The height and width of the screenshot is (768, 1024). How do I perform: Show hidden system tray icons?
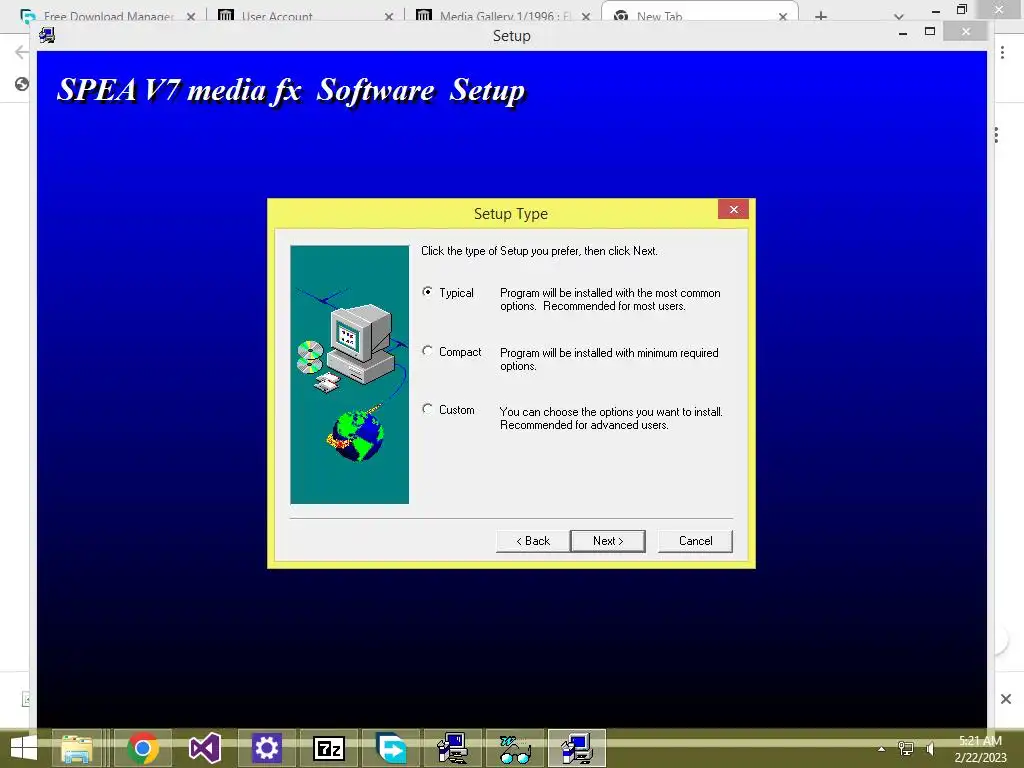click(x=882, y=749)
